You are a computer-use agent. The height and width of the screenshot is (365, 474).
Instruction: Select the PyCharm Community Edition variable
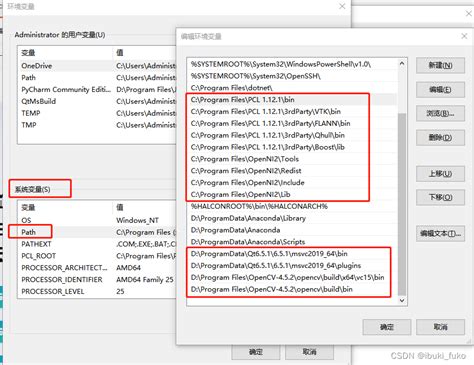(97, 89)
